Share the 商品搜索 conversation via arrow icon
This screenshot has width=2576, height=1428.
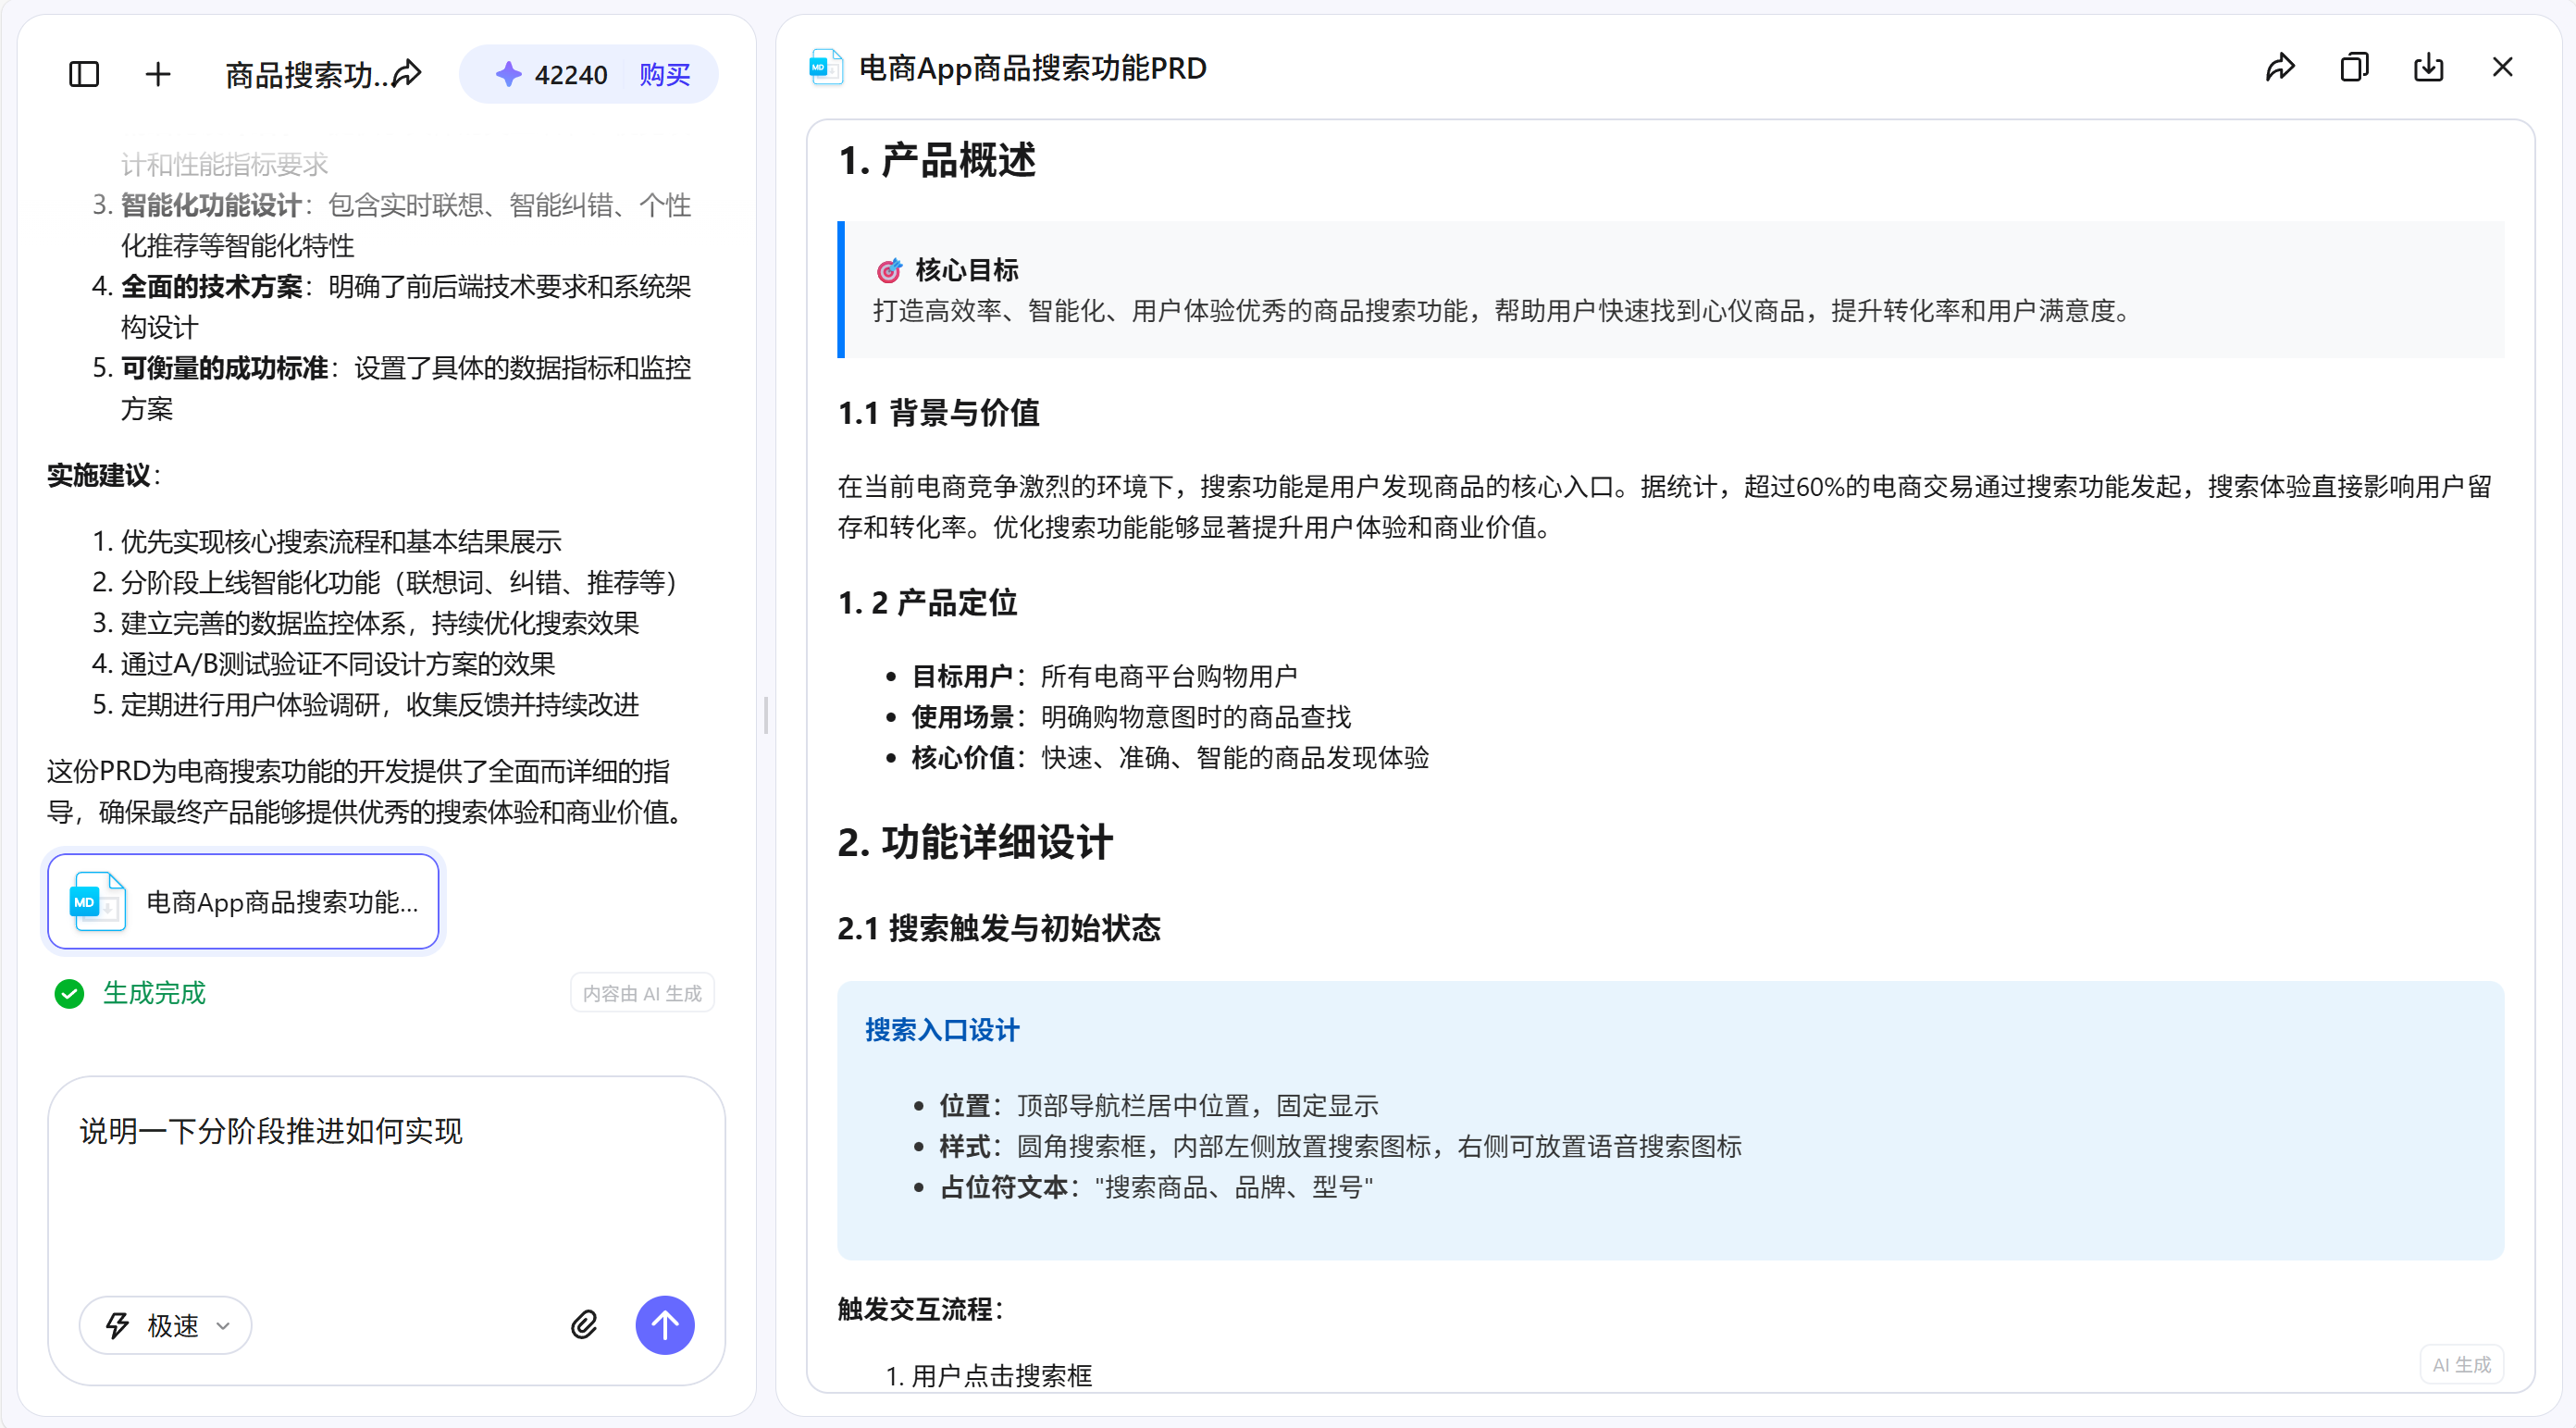pos(408,73)
